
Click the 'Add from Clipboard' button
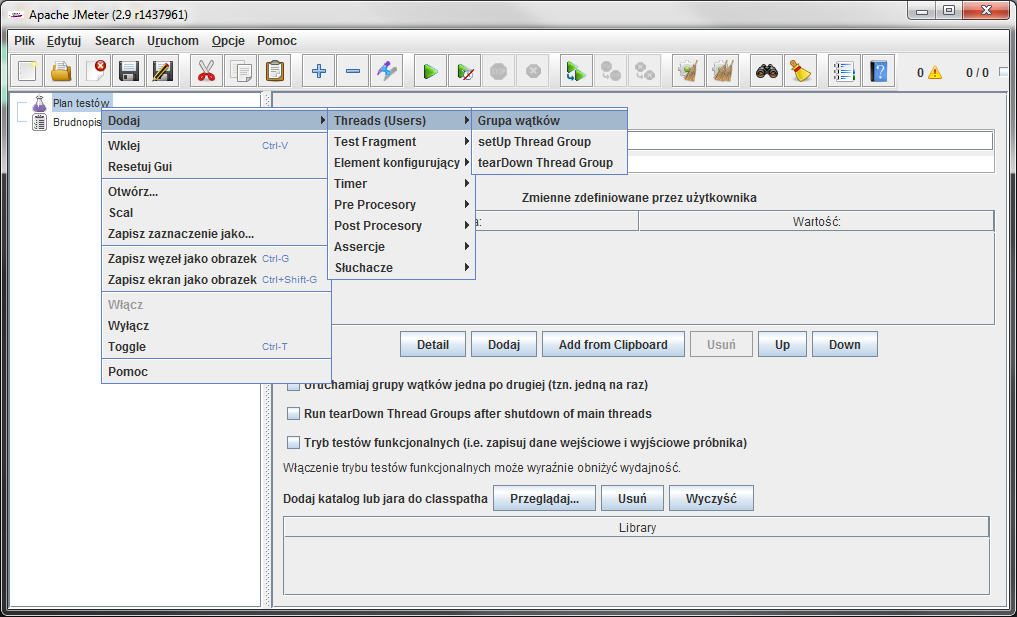pyautogui.click(x=613, y=345)
